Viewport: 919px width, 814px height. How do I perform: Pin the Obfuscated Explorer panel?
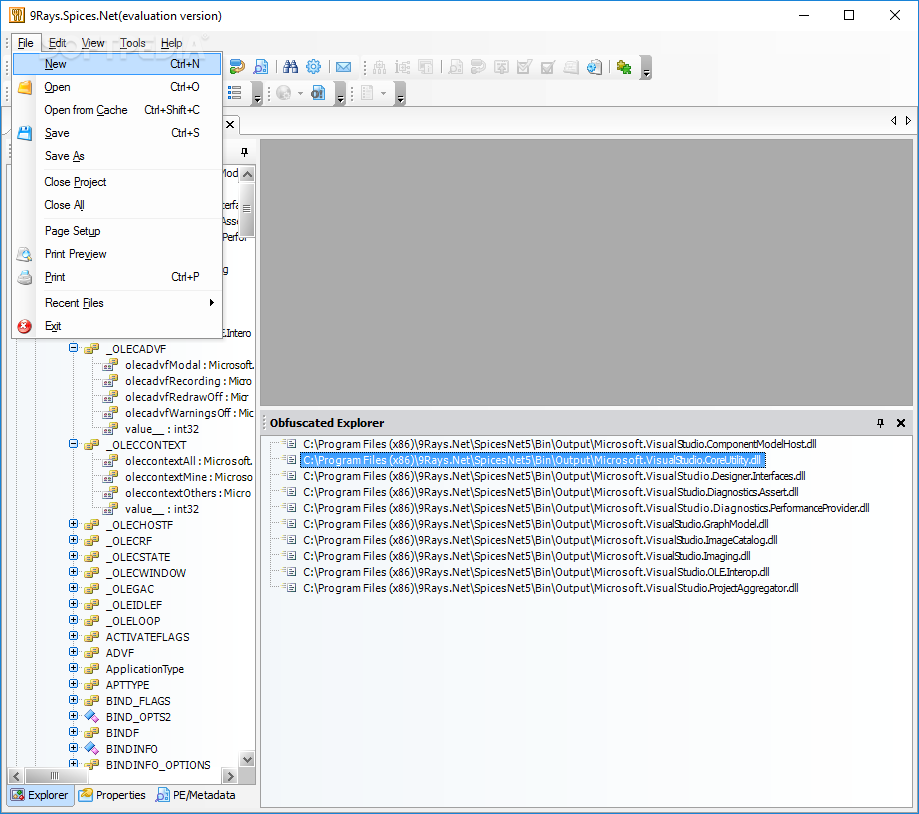coord(880,423)
